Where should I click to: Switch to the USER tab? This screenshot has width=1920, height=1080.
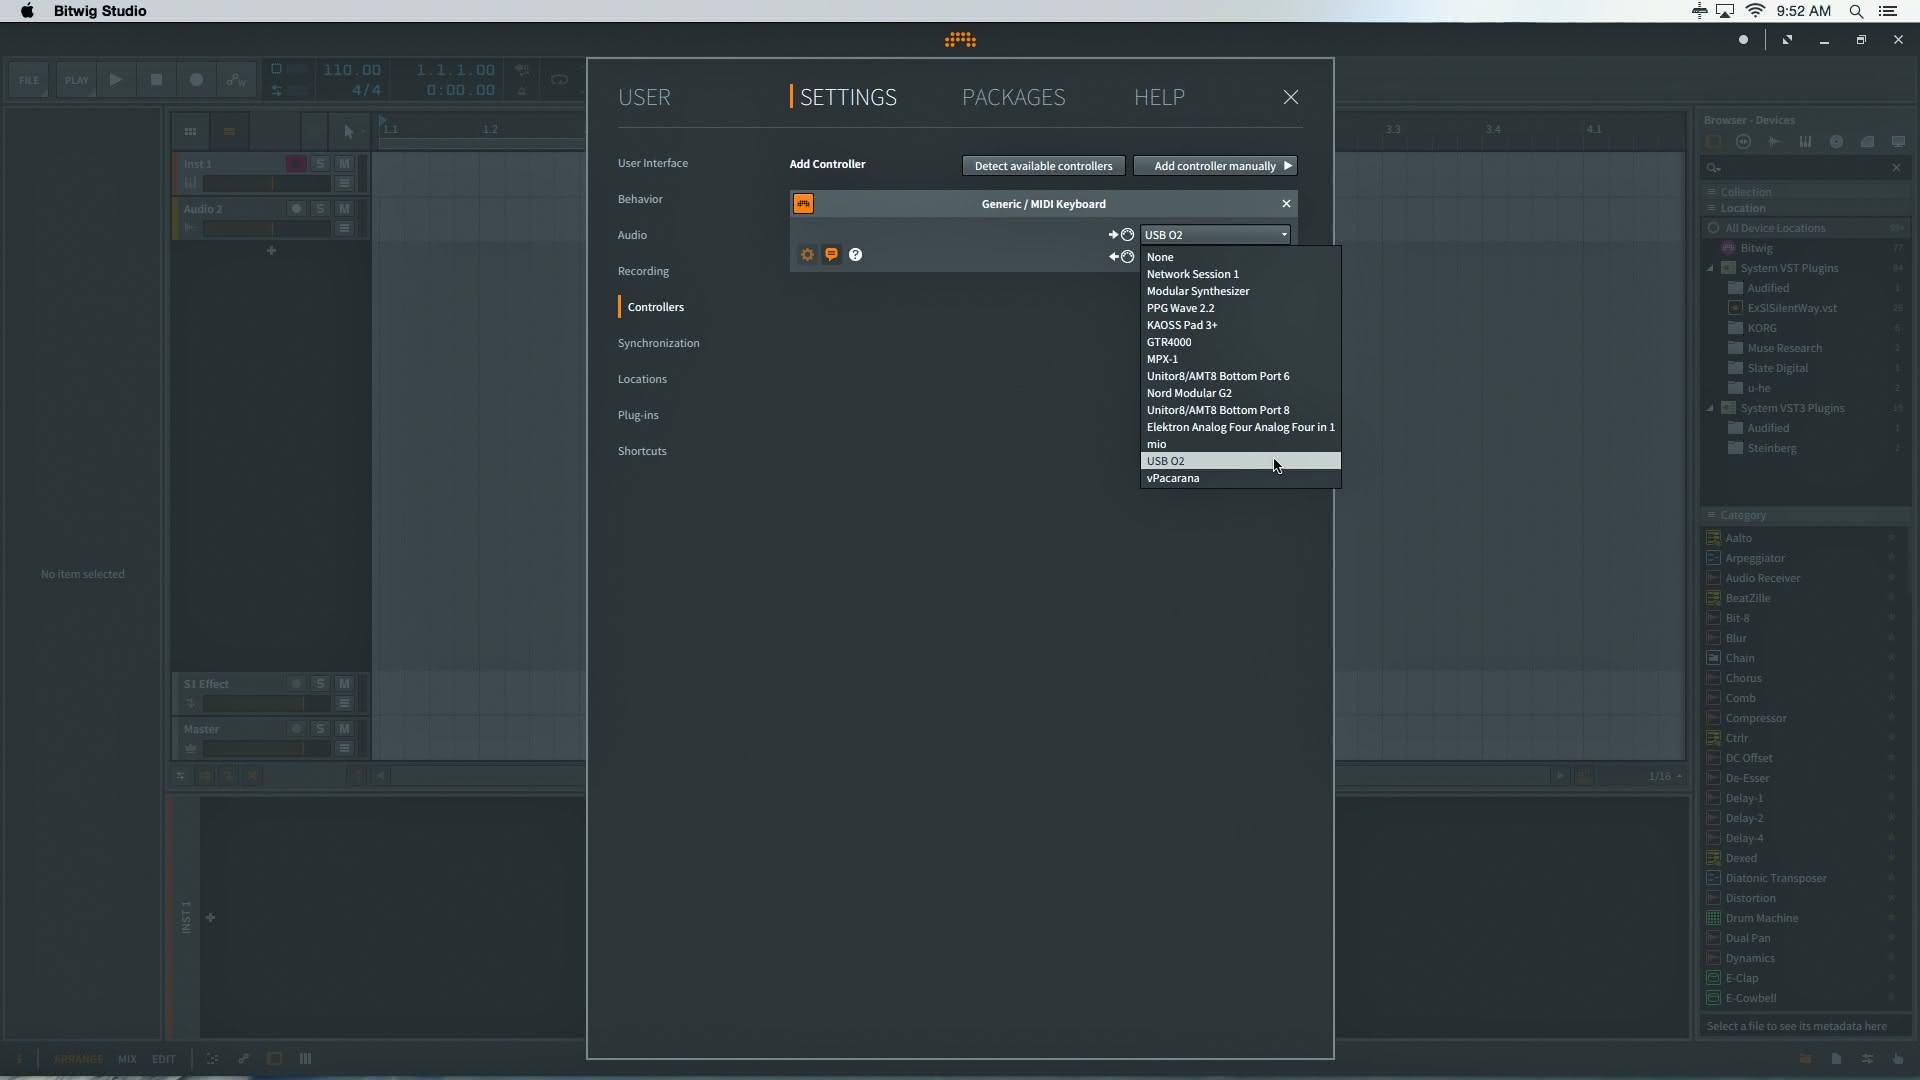click(x=644, y=97)
